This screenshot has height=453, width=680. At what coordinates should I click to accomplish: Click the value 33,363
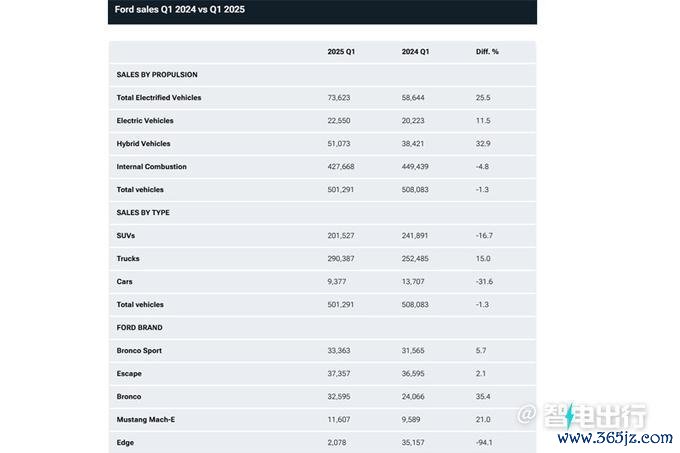click(x=339, y=350)
